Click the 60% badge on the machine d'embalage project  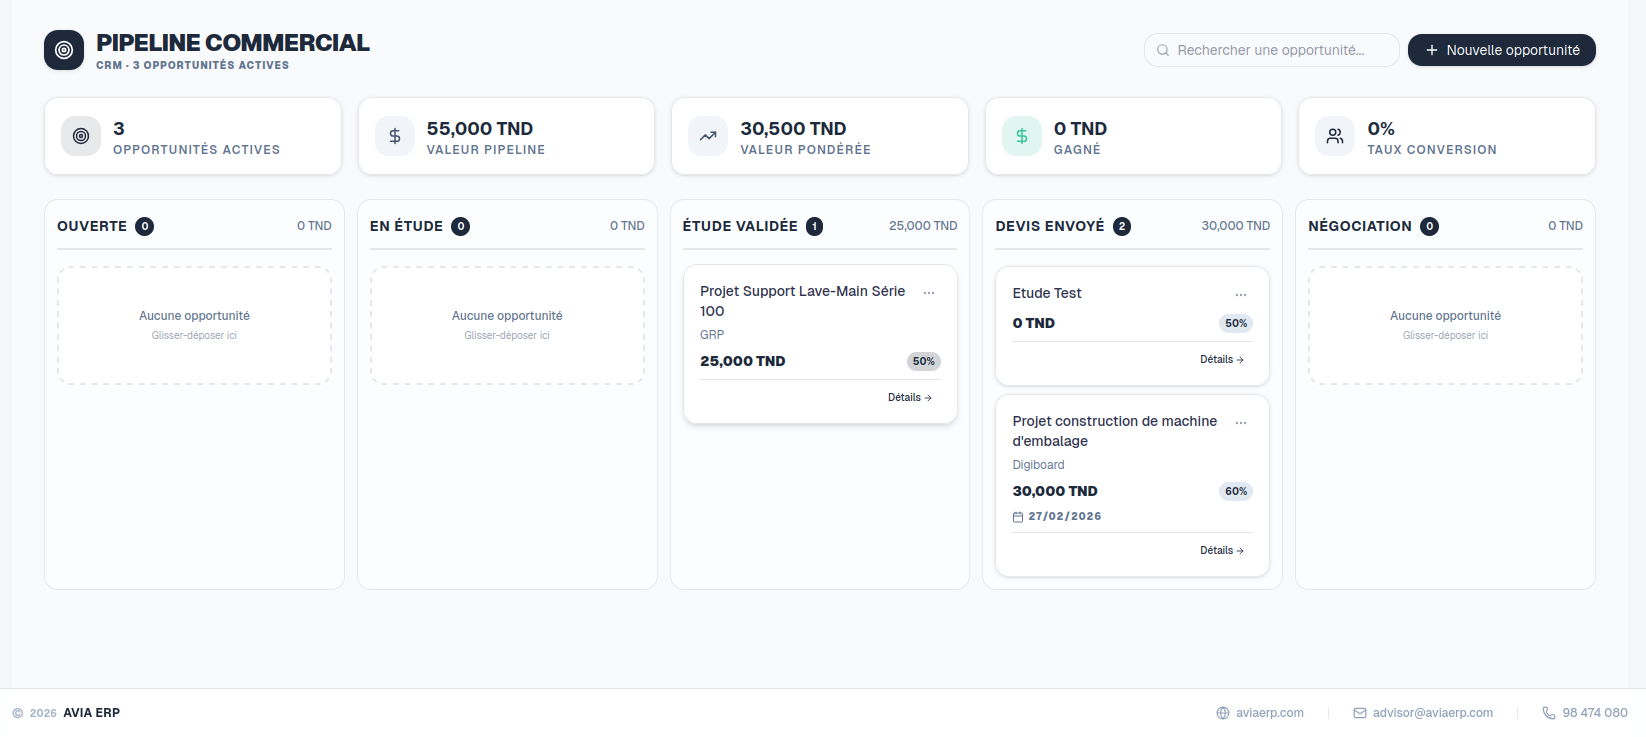[1235, 491]
